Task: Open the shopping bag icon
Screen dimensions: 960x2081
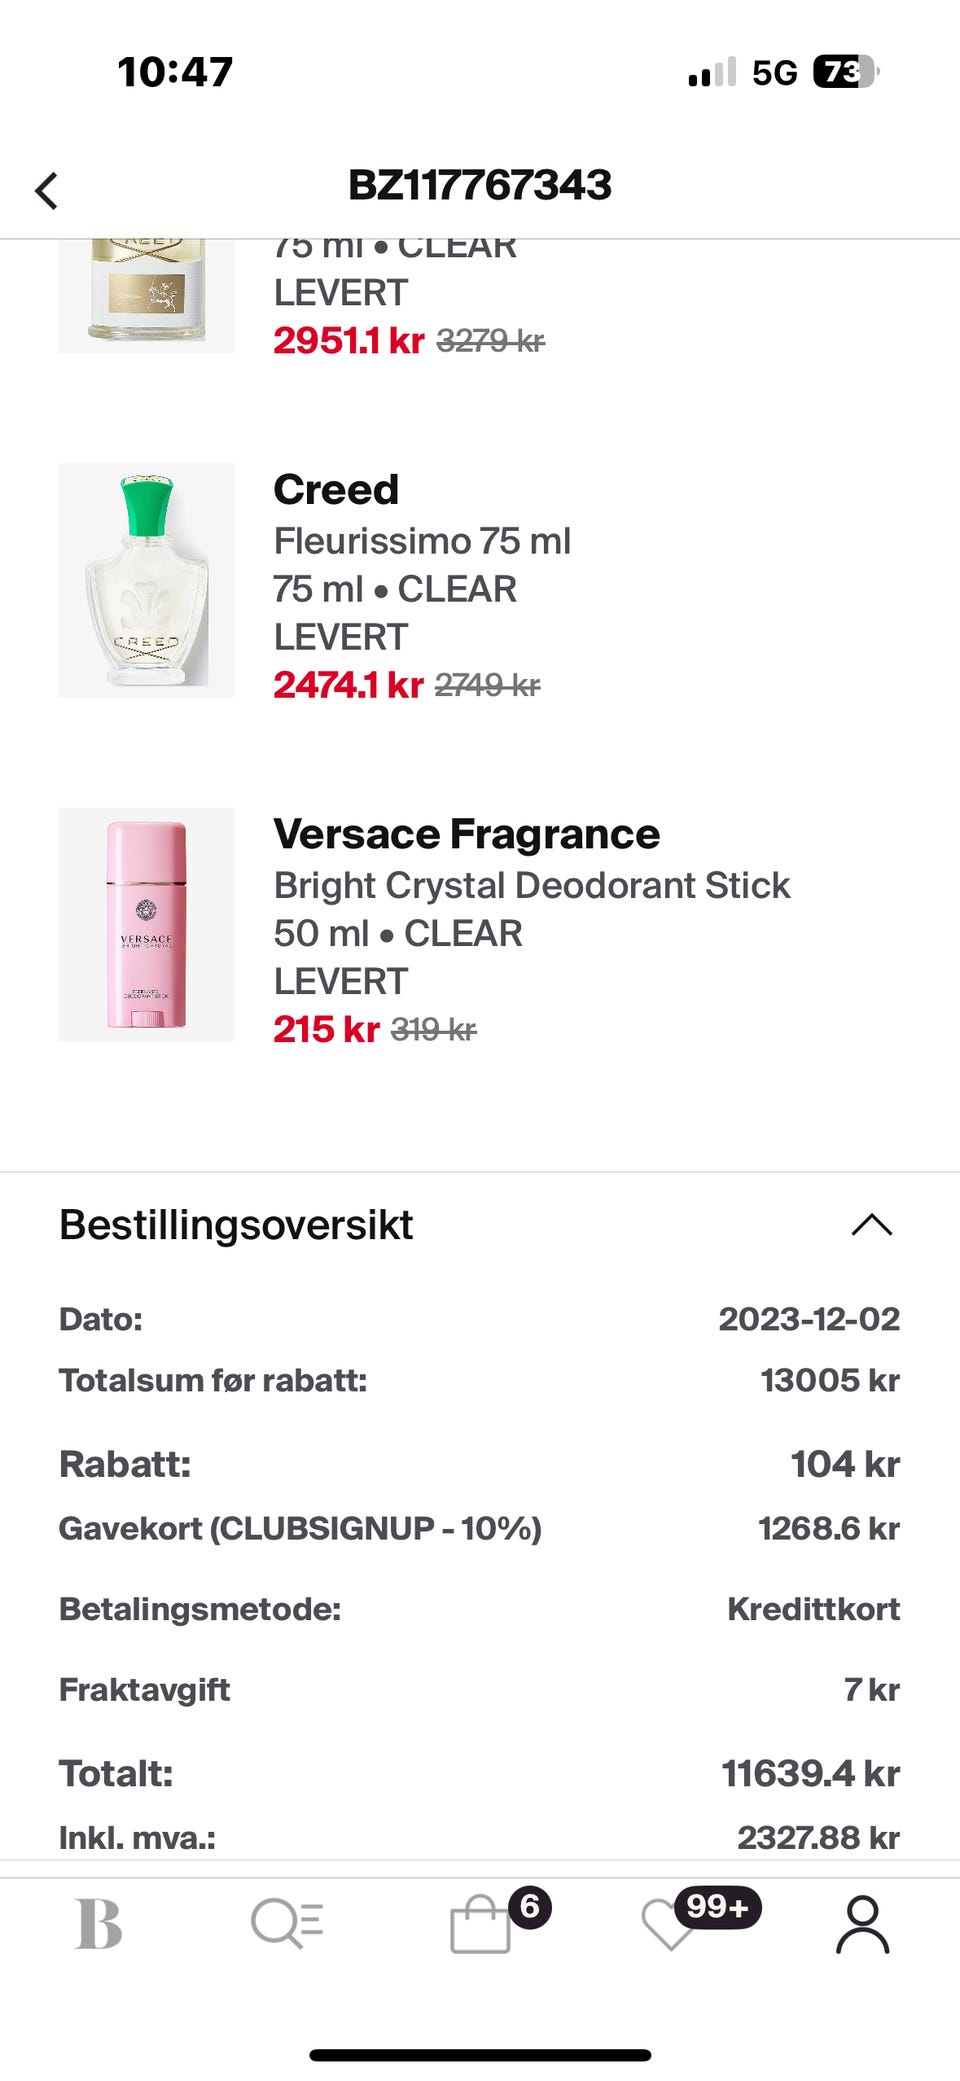Action: [x=480, y=1927]
